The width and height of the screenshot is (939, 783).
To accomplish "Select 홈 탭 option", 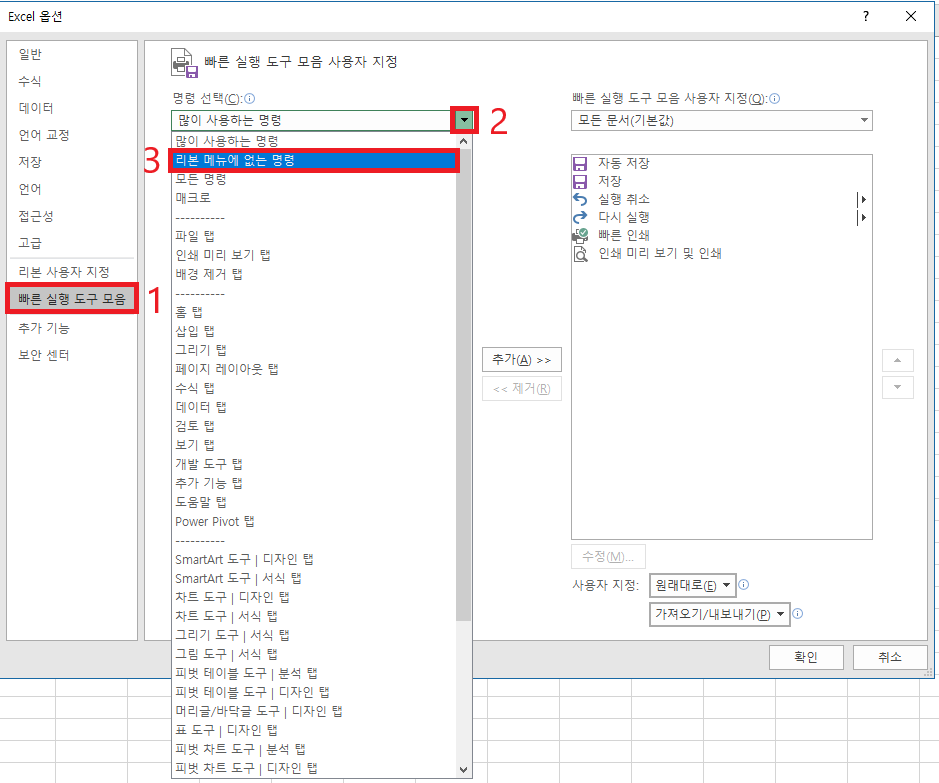I will [314, 312].
